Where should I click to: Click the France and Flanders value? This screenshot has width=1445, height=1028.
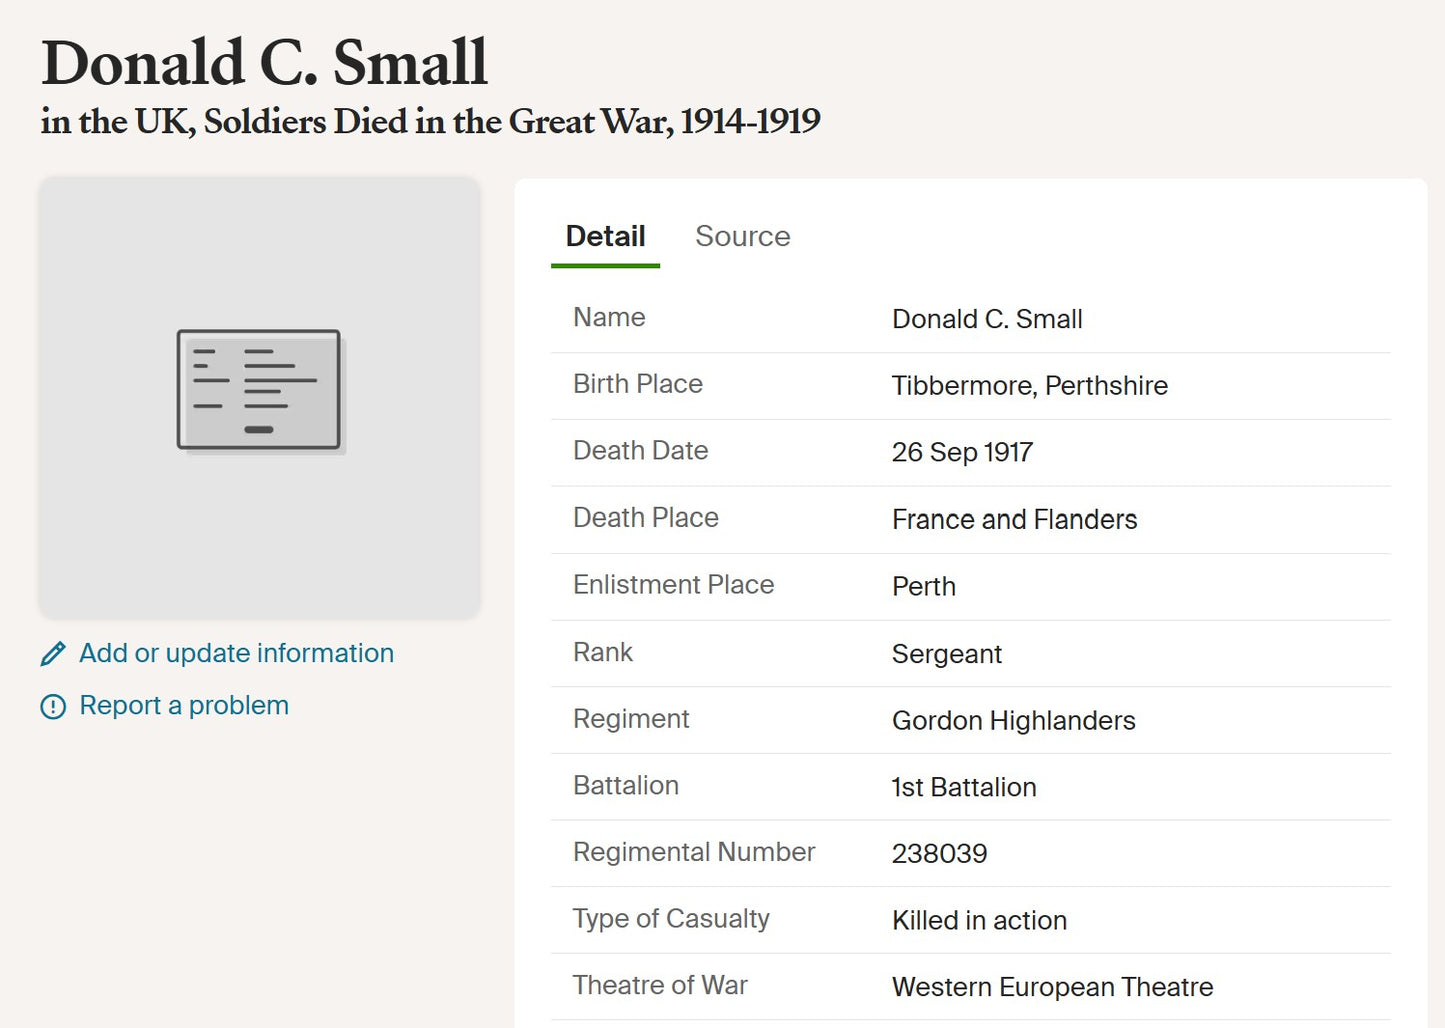[x=1014, y=519]
